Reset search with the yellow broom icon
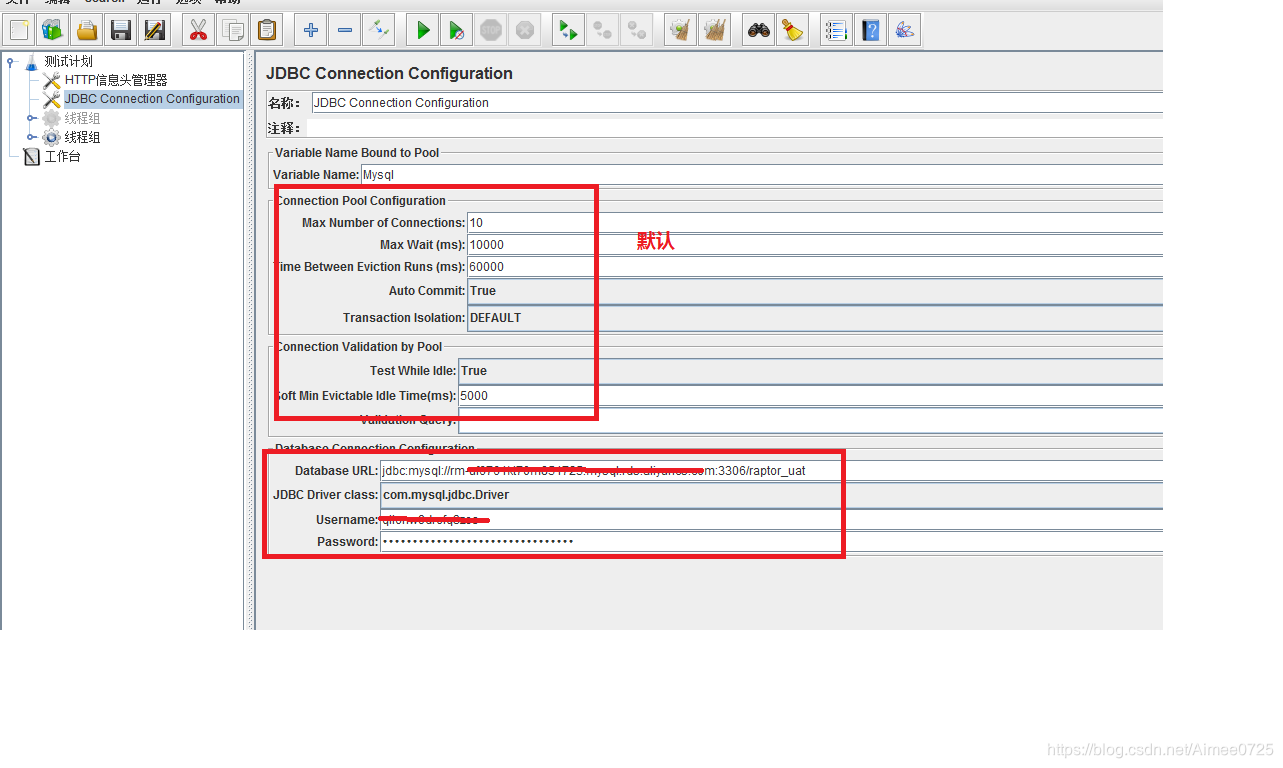Viewport: 1283px width, 768px height. tap(793, 30)
